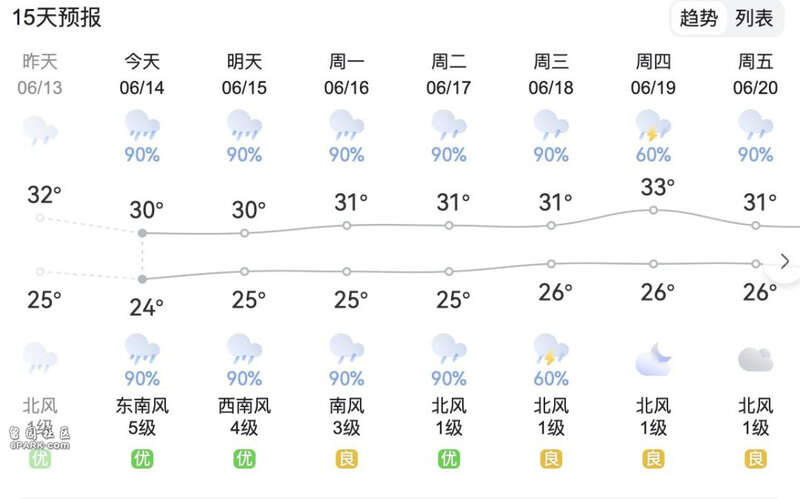Click the 周一 daytime rain cloud icon
The width and height of the screenshot is (800, 499).
pos(346,126)
